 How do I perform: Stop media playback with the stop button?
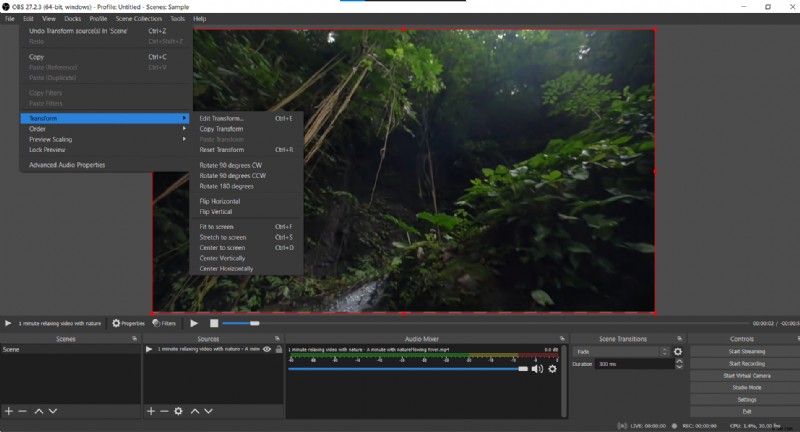point(214,323)
